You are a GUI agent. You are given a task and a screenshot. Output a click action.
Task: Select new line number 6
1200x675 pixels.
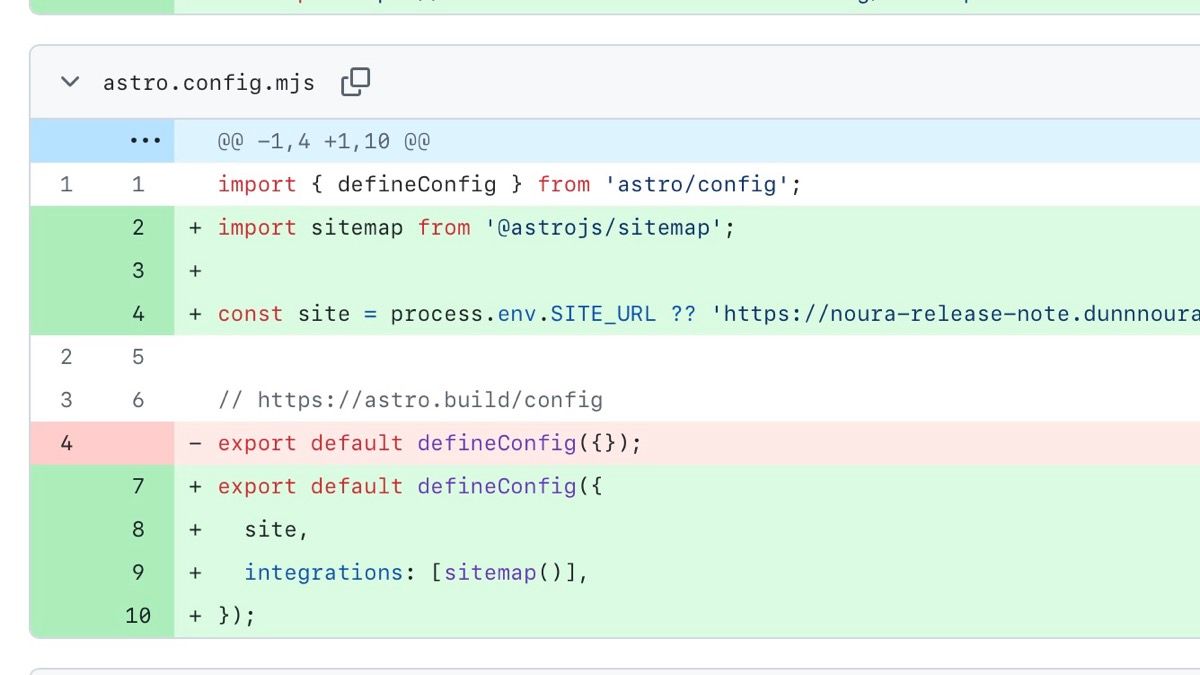coord(138,401)
